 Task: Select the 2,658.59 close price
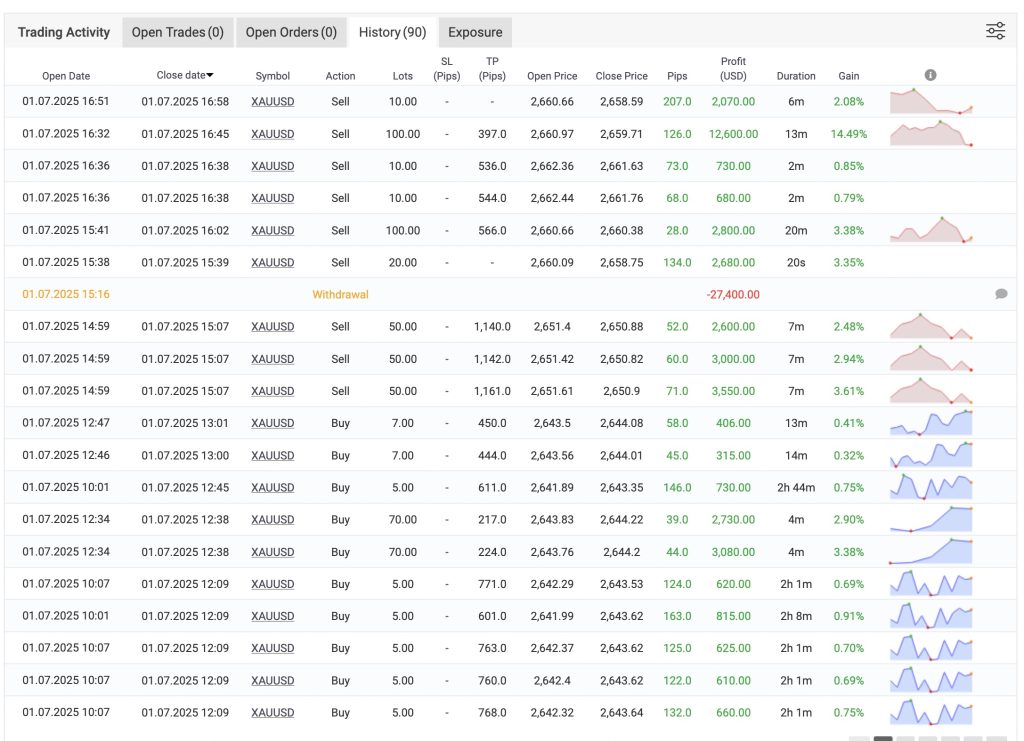[622, 102]
